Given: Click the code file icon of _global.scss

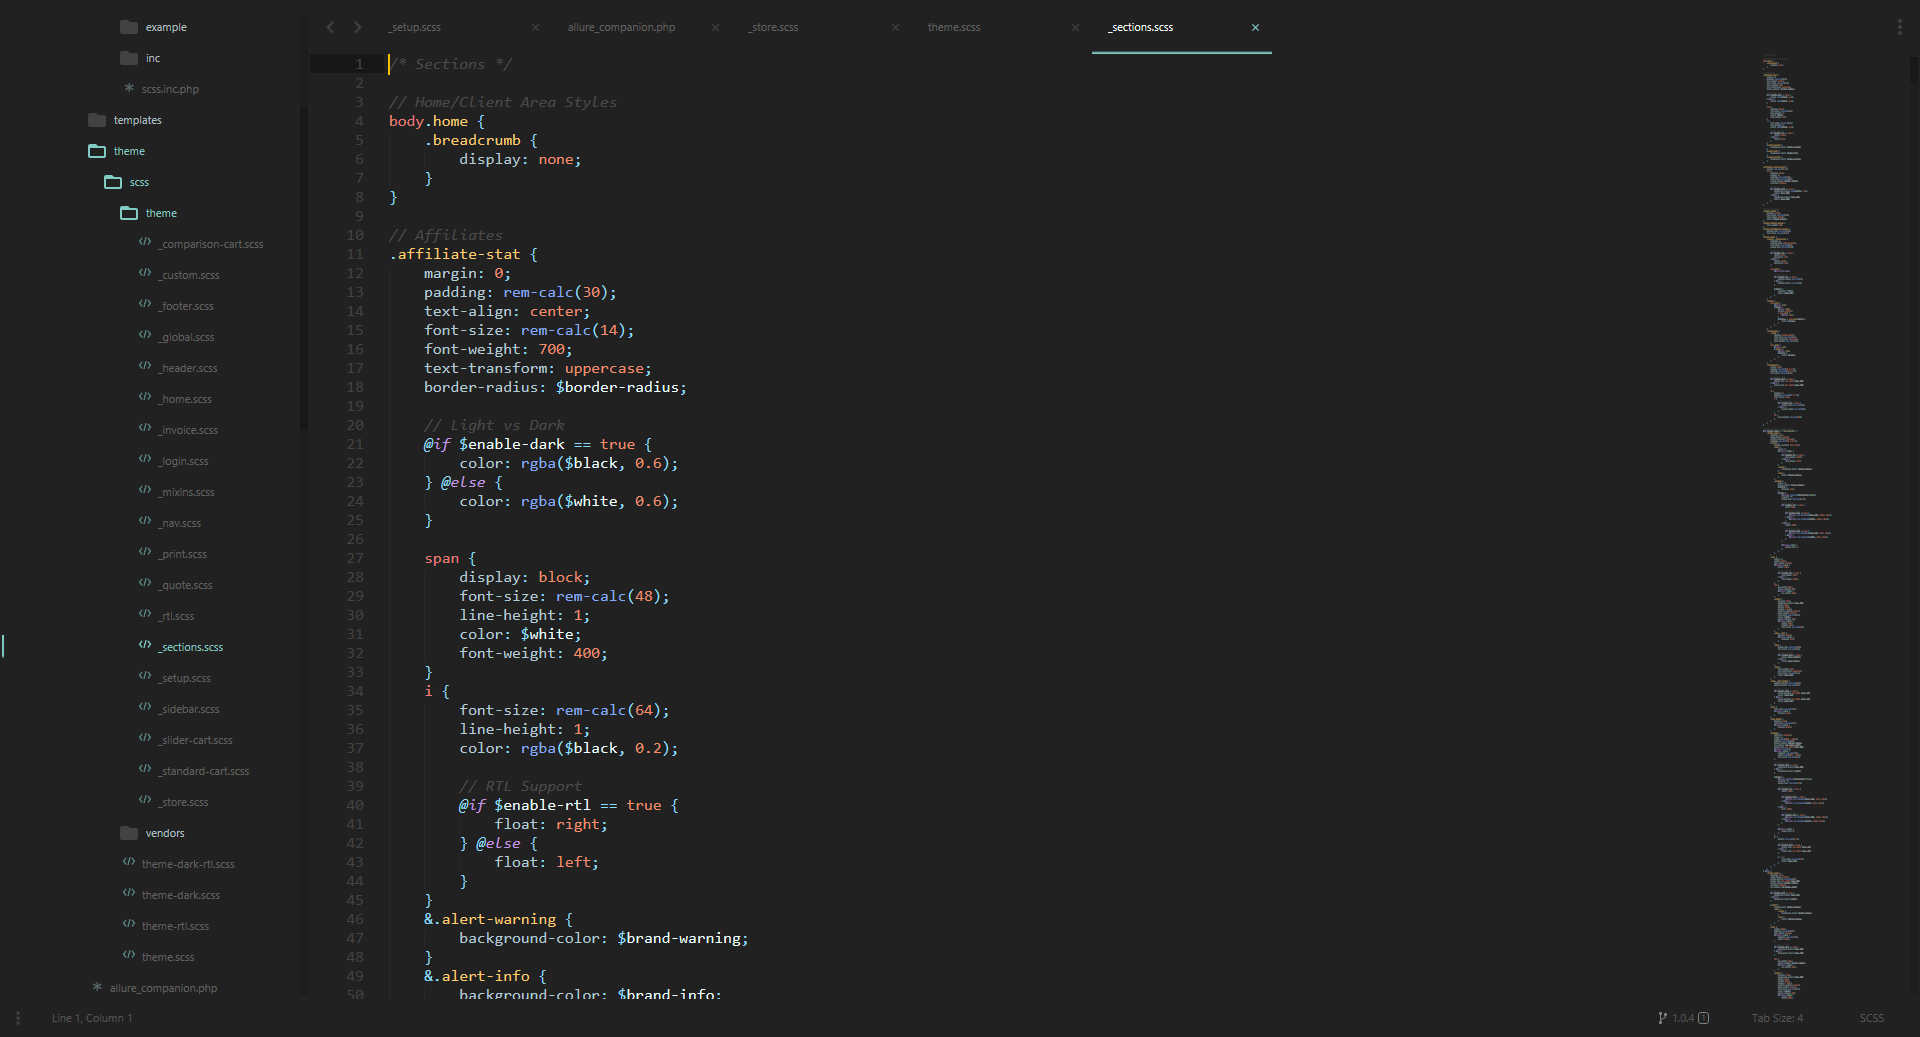Looking at the screenshot, I should [x=145, y=335].
